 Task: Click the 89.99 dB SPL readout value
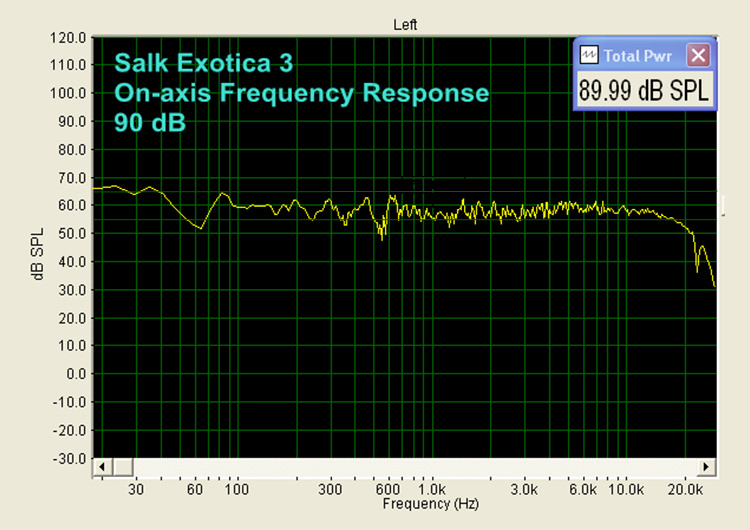tap(643, 90)
